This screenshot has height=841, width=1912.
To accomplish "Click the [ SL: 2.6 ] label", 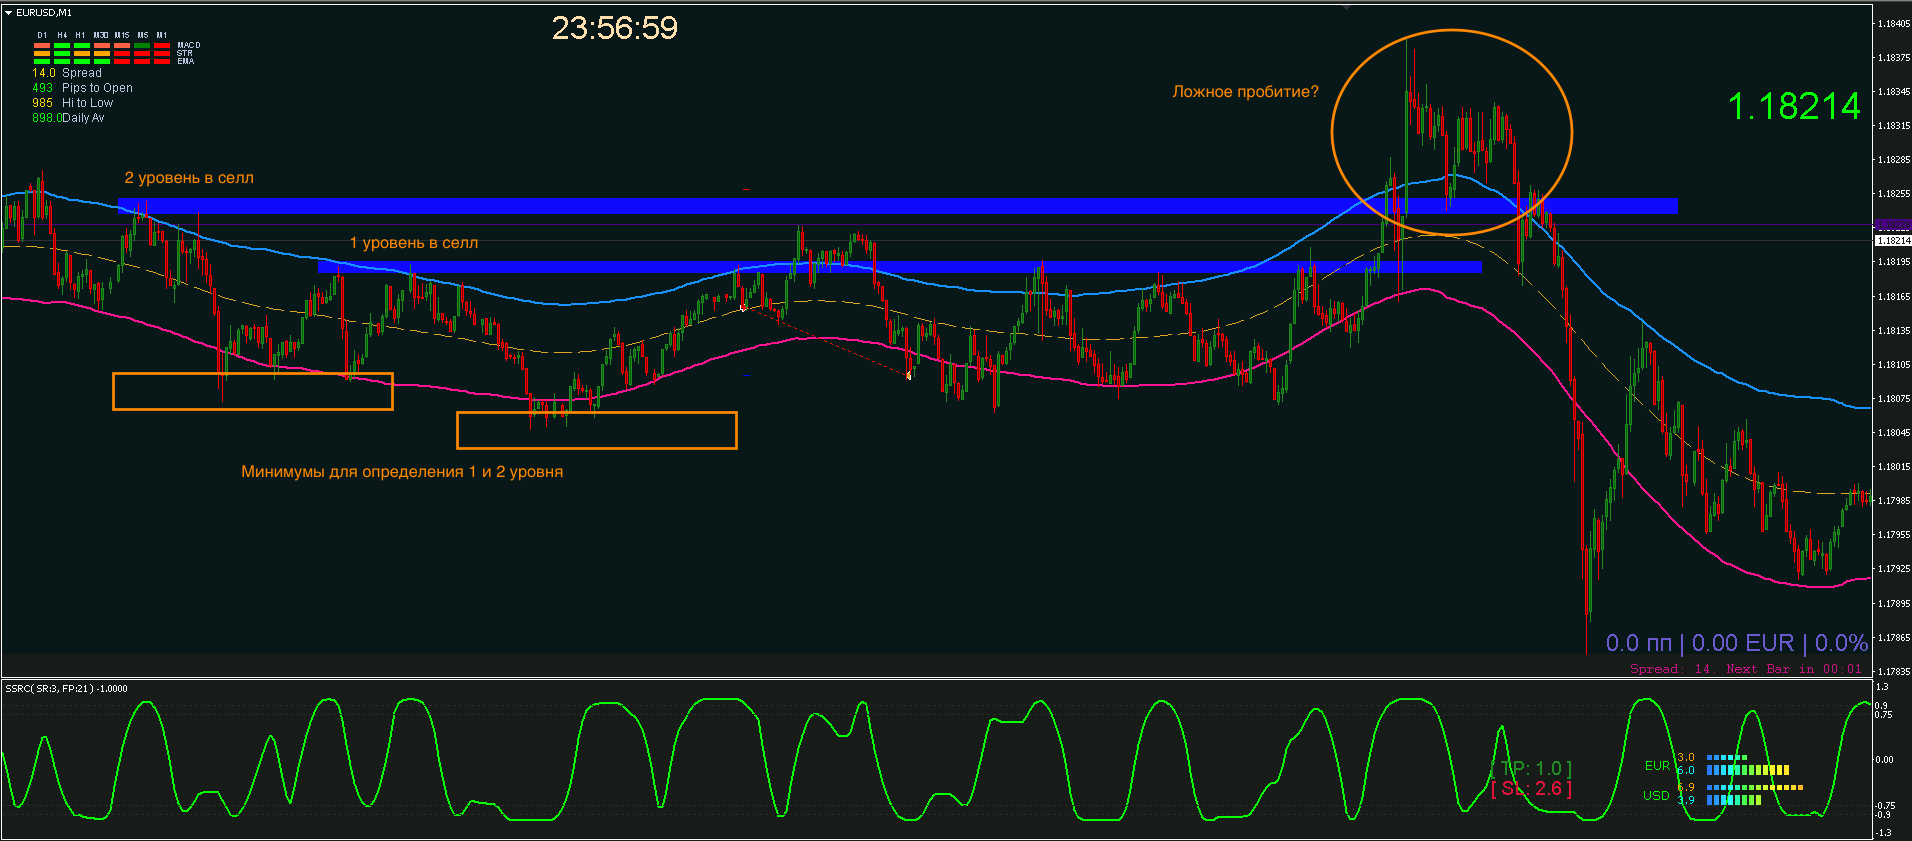I will 1531,789.
